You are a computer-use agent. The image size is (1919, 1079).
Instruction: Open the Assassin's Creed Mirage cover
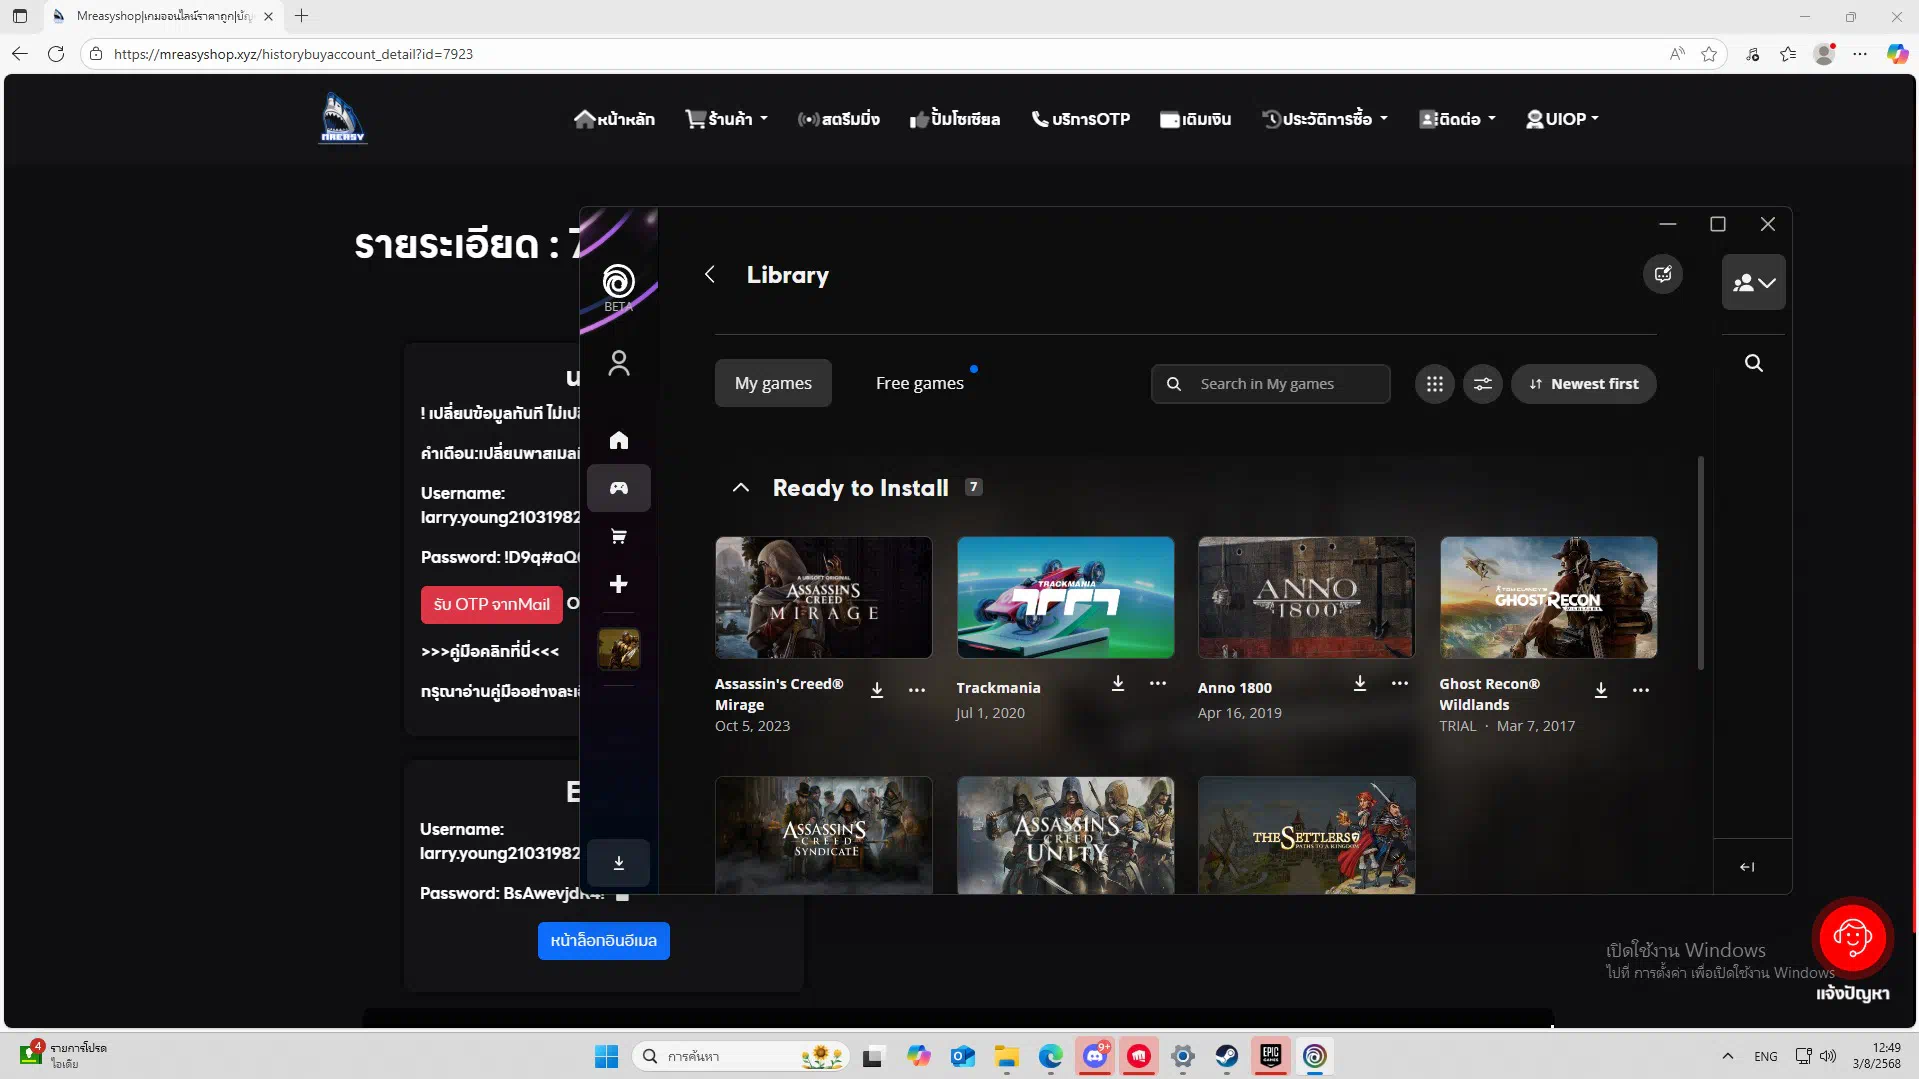coord(824,598)
